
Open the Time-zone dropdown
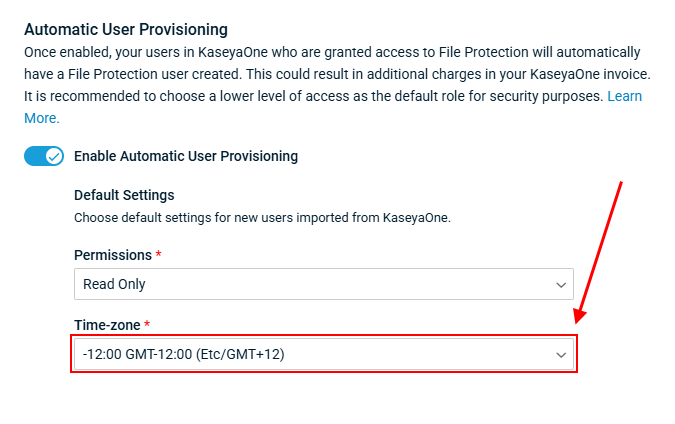[323, 354]
